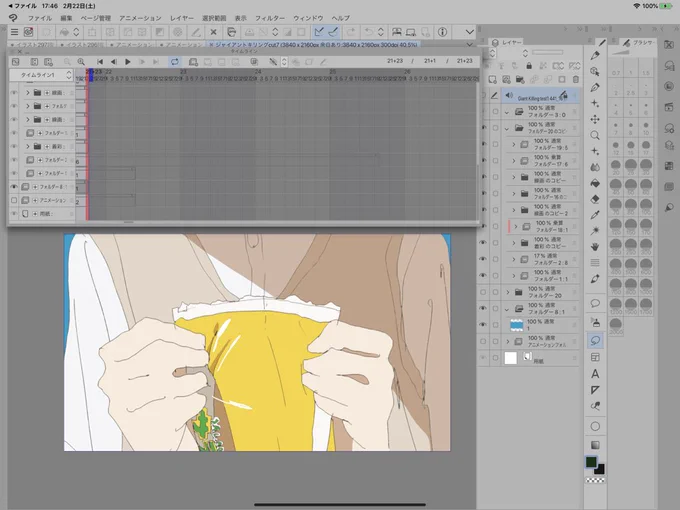Viewport: 680px width, 510px height.
Task: Click the hamburger menu icon in command bar
Action: point(14,32)
